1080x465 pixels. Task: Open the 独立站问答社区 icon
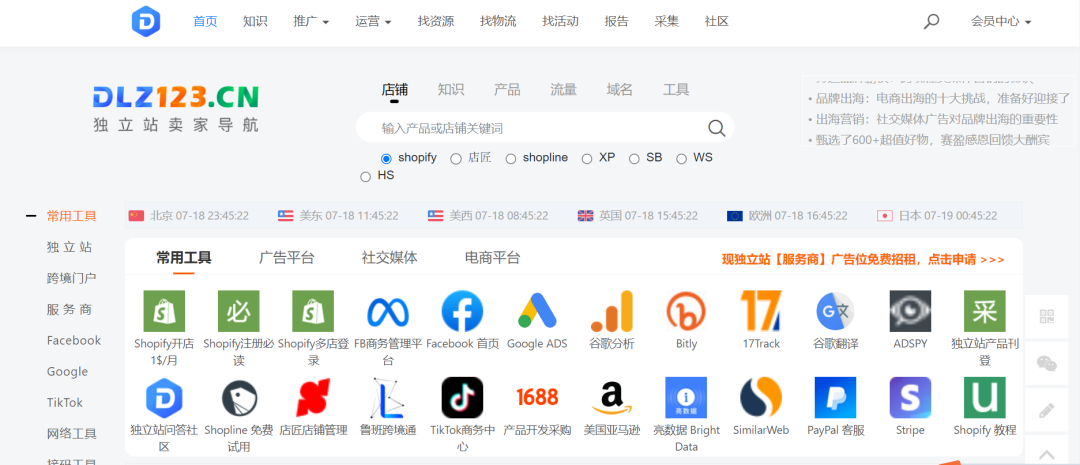tap(164, 397)
